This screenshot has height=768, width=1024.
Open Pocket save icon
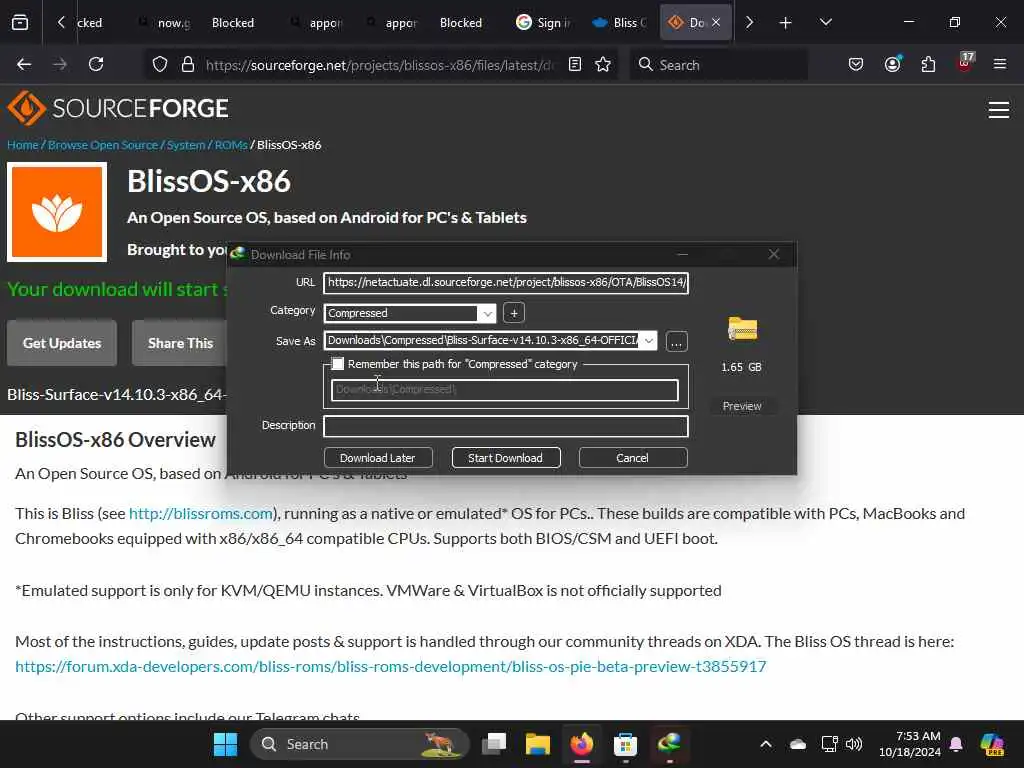[x=856, y=64]
